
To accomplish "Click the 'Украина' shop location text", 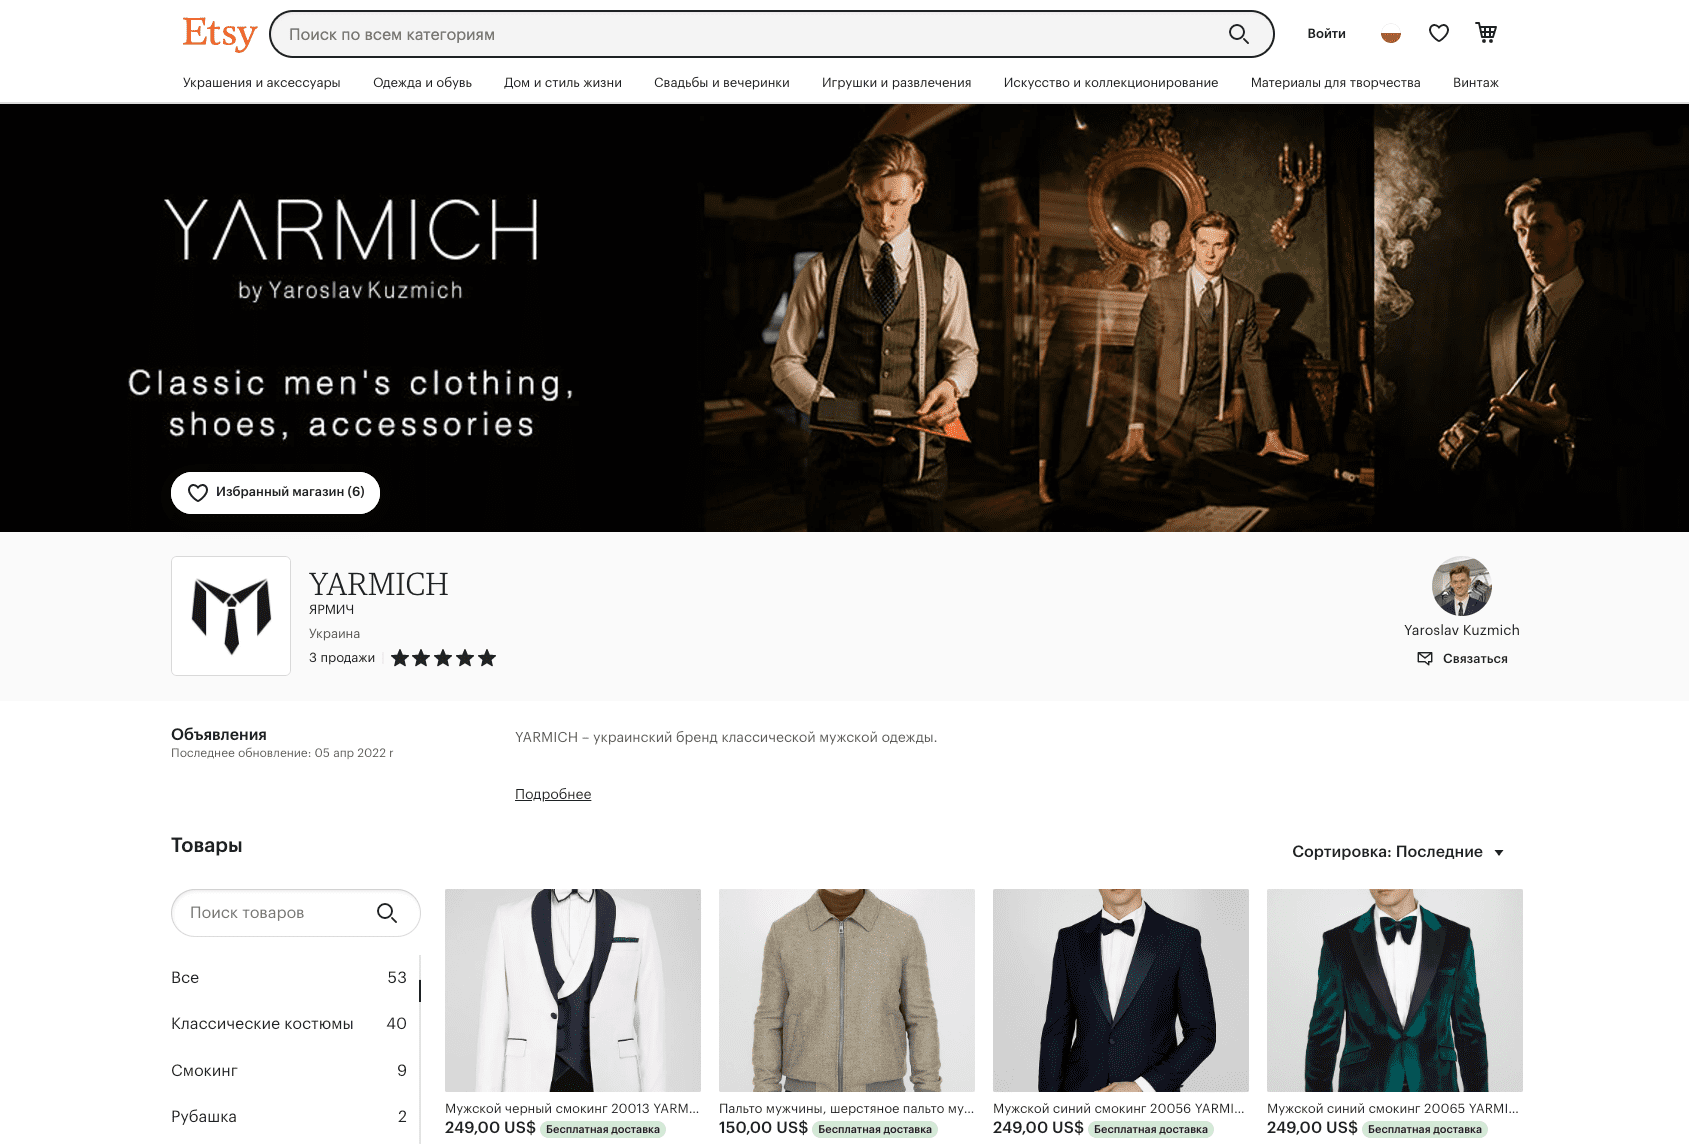I will click(x=334, y=634).
